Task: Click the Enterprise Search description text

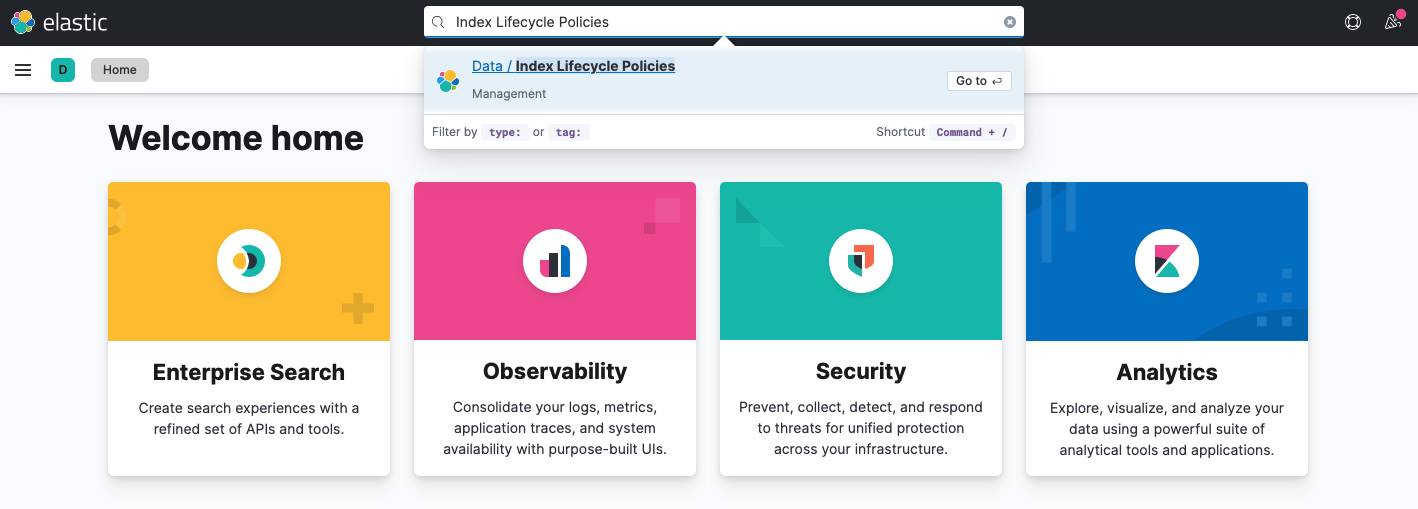Action: coord(249,418)
